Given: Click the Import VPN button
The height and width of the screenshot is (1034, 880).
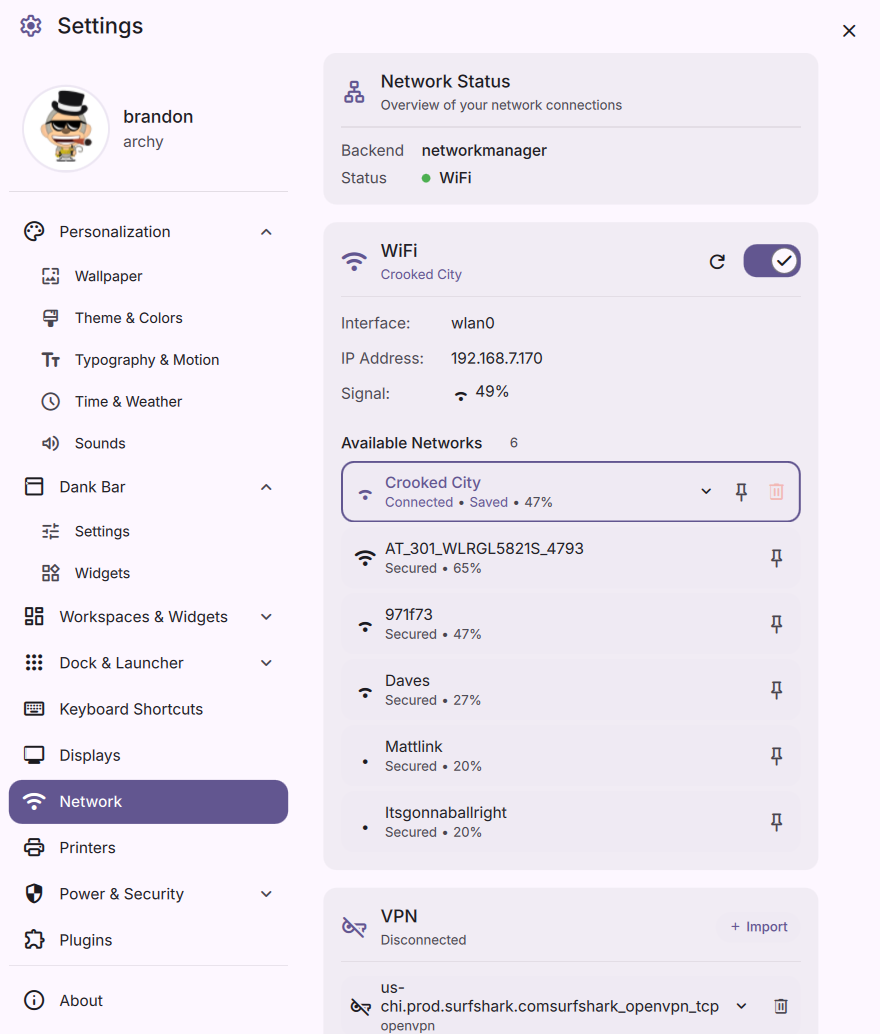Looking at the screenshot, I should tap(759, 927).
